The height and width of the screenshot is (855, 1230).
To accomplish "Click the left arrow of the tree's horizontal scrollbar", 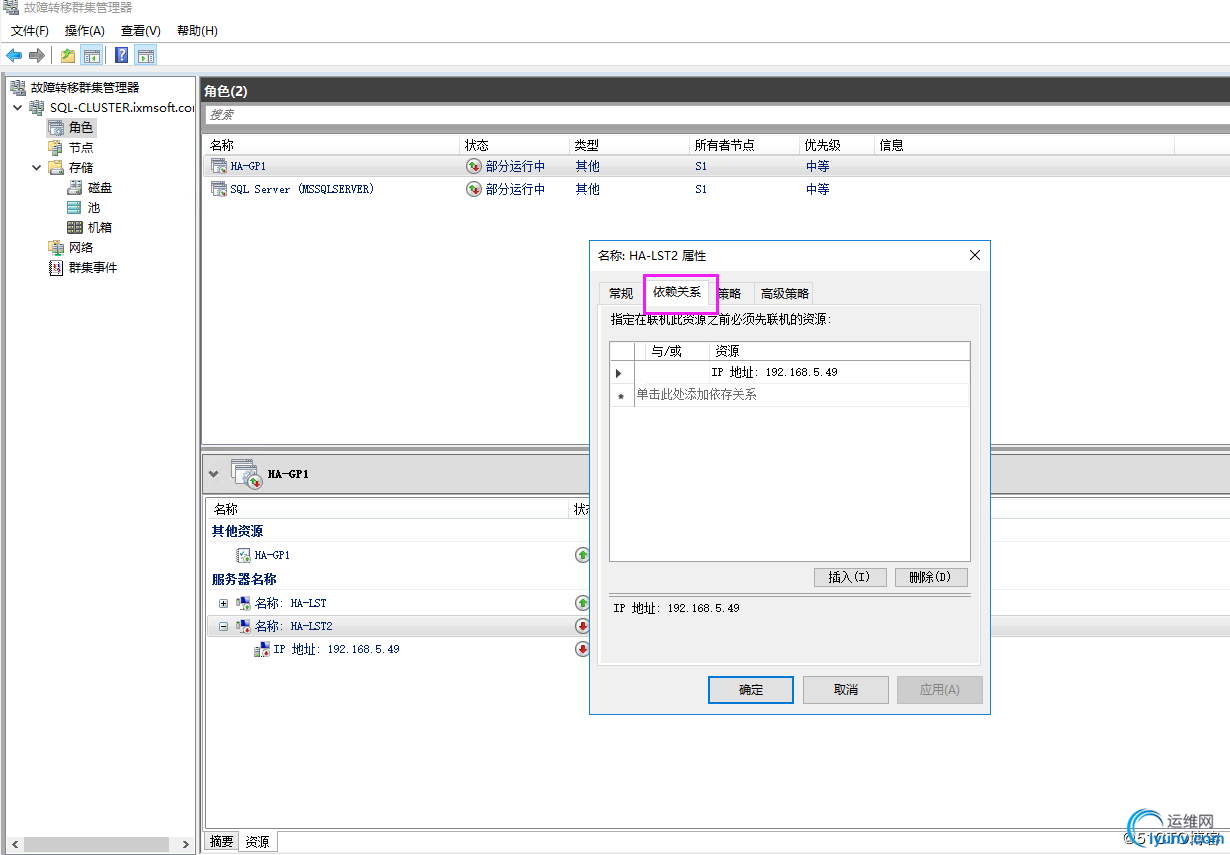I will point(13,844).
